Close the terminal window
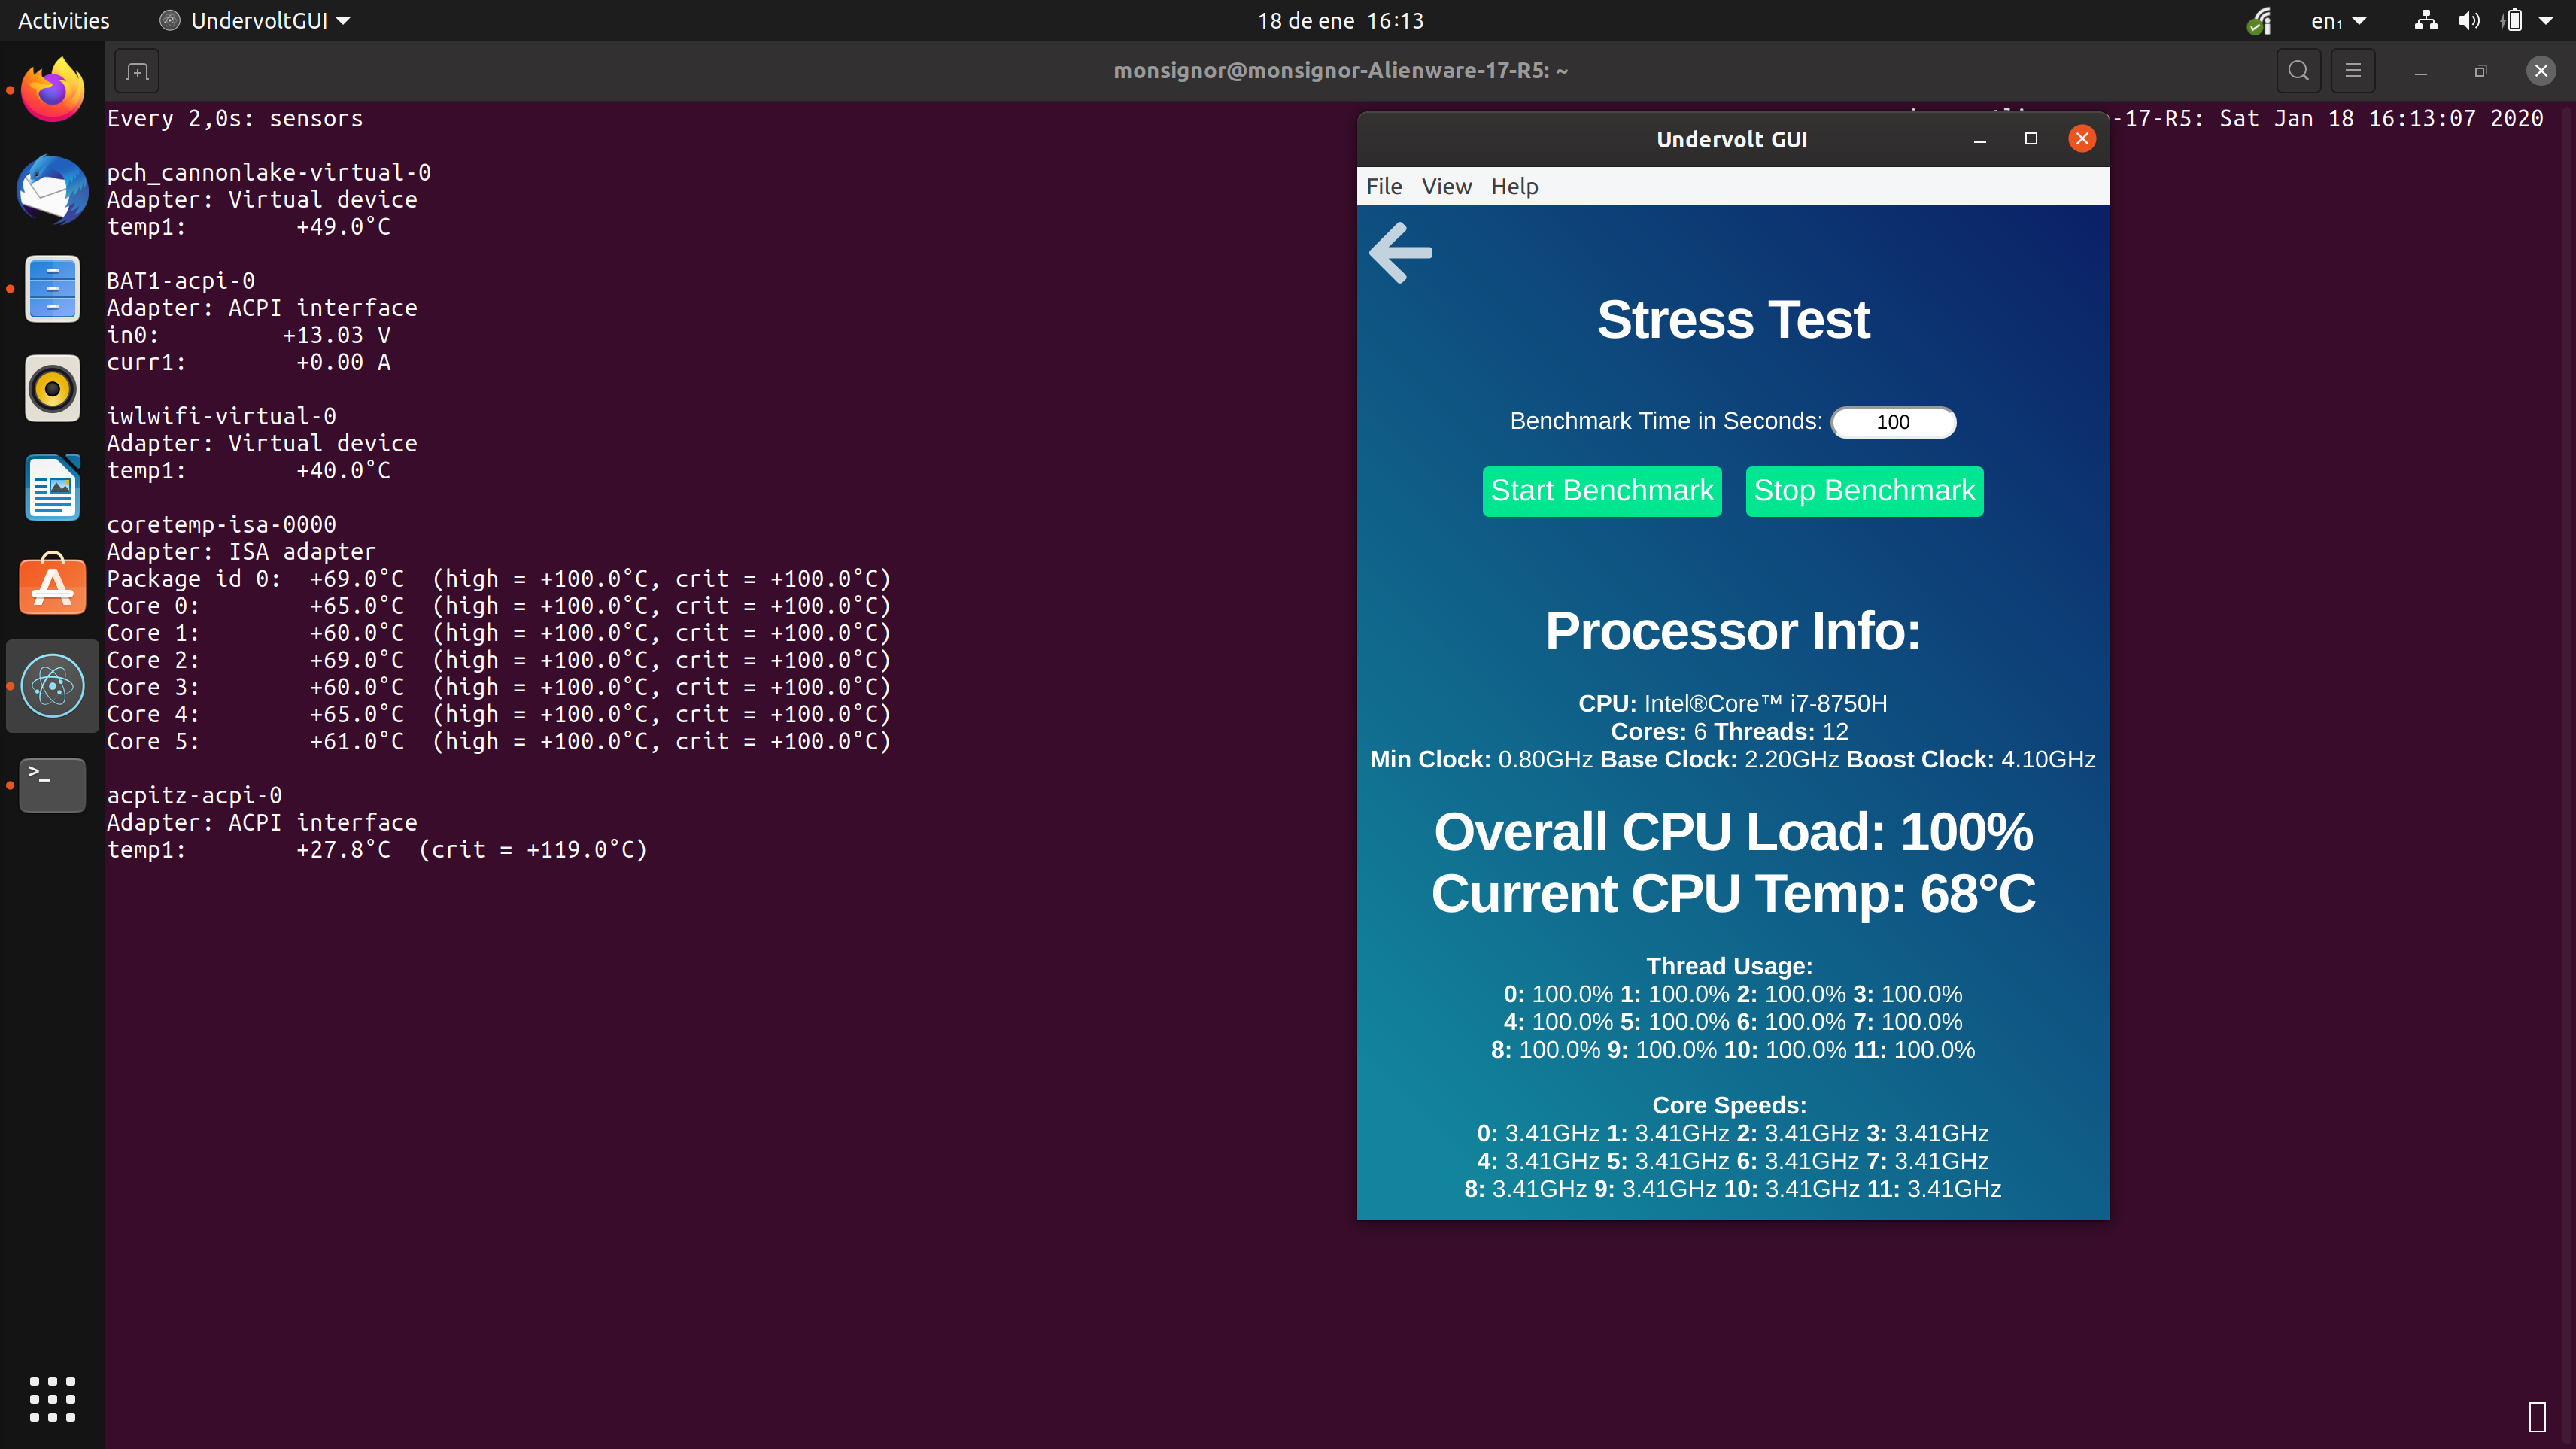Screen dimensions: 2576x1449 (x=2541, y=71)
